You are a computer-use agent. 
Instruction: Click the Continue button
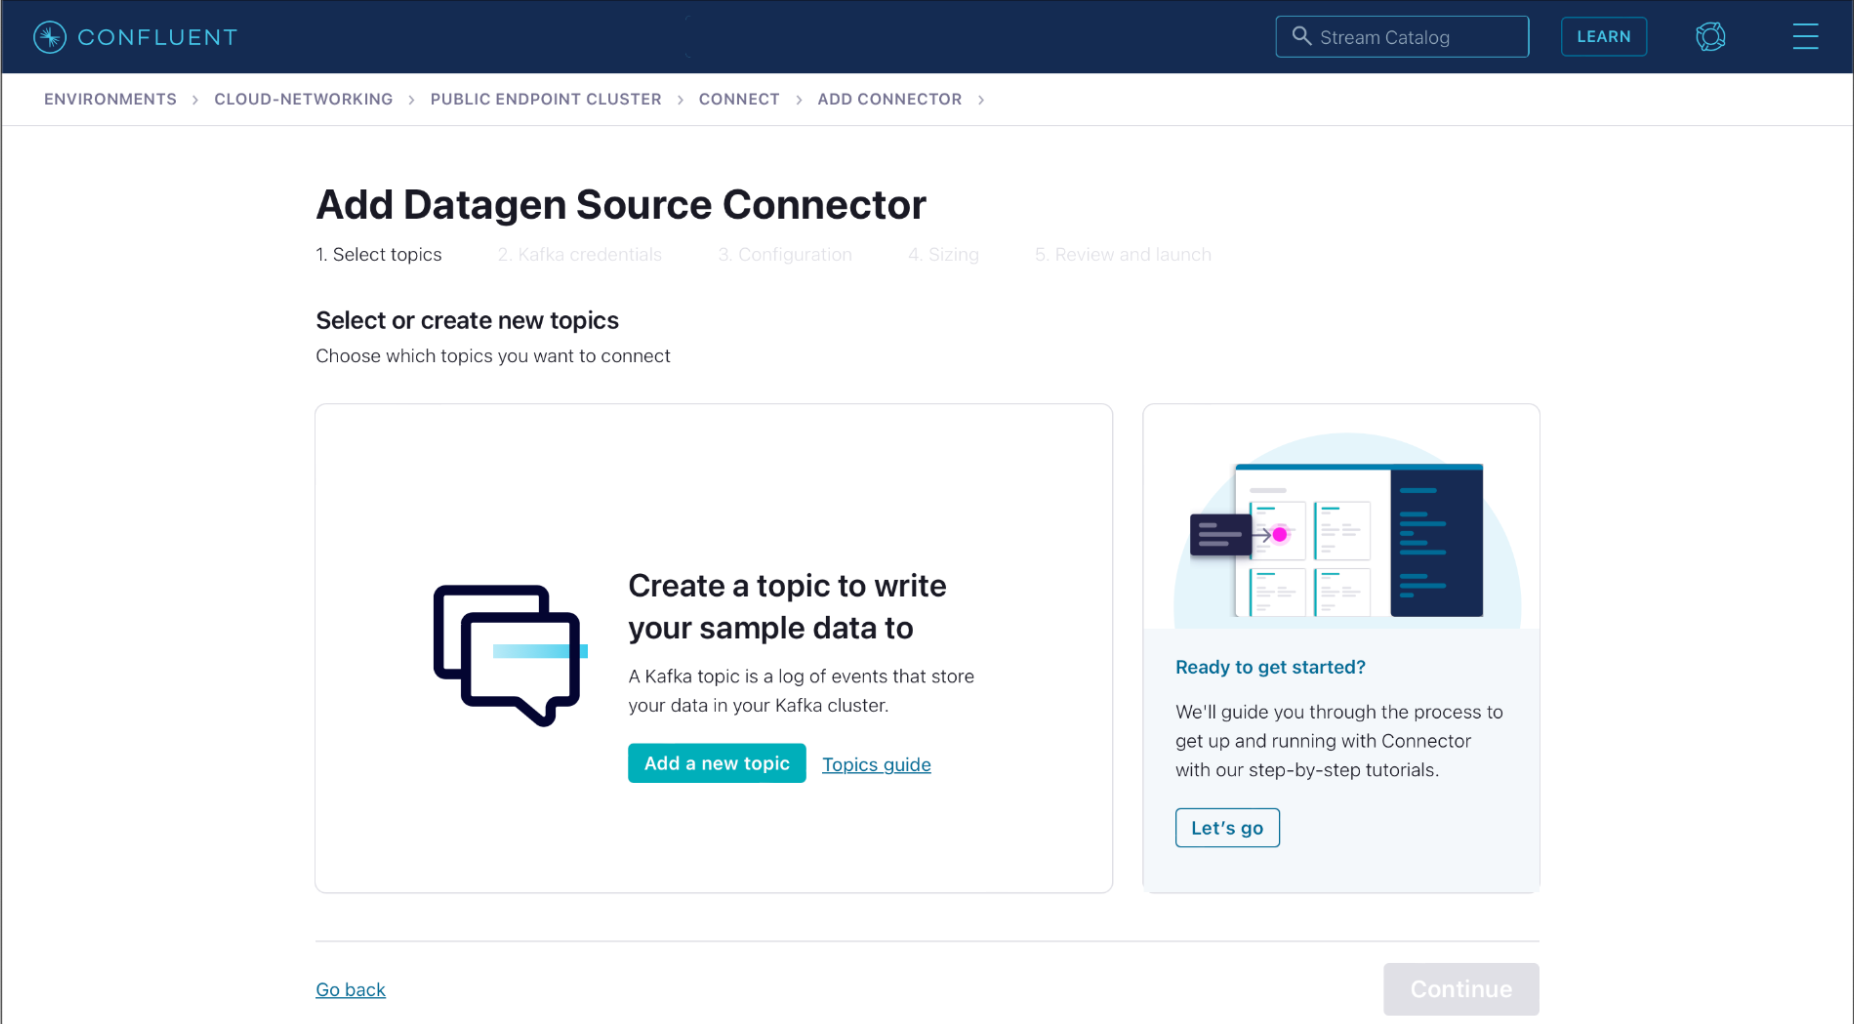1461,989
